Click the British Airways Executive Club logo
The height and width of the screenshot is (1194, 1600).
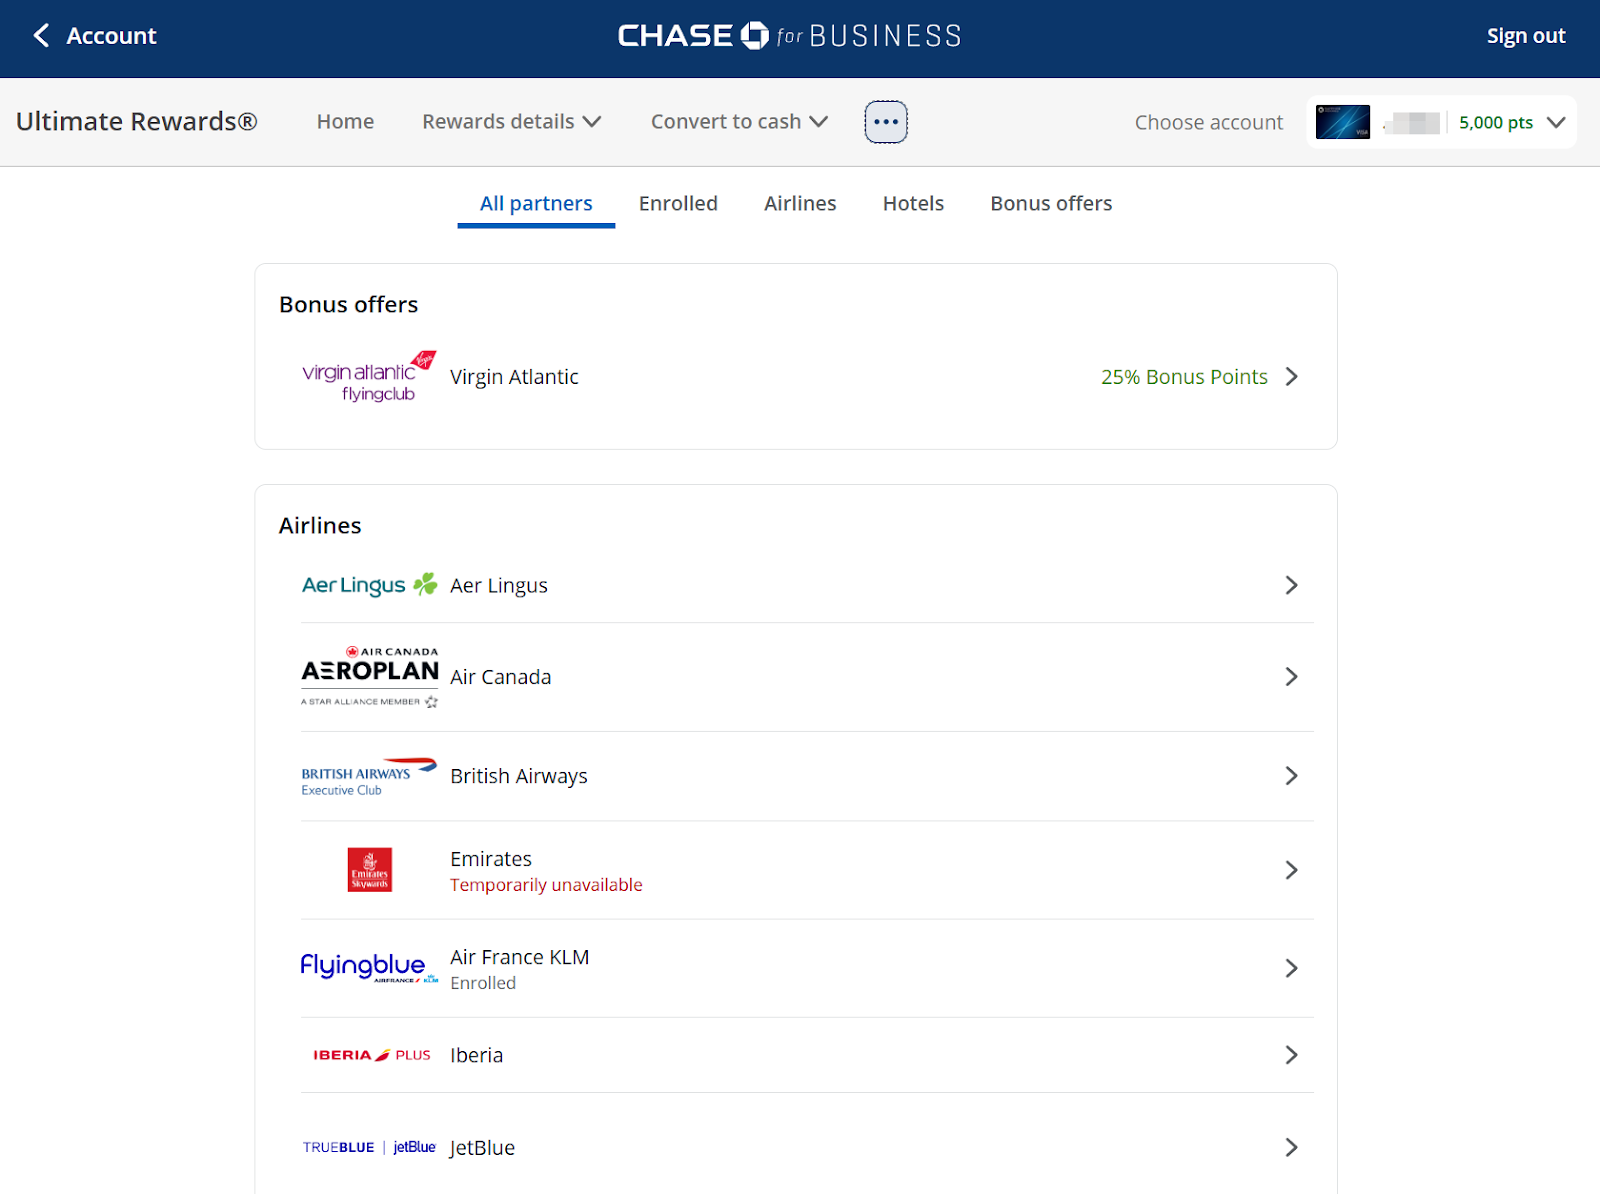point(369,777)
